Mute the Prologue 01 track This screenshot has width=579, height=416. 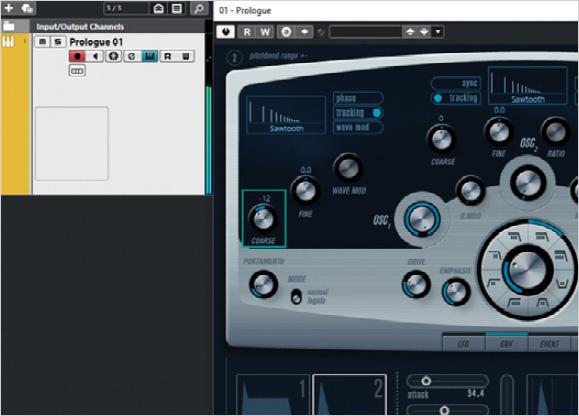(x=42, y=41)
